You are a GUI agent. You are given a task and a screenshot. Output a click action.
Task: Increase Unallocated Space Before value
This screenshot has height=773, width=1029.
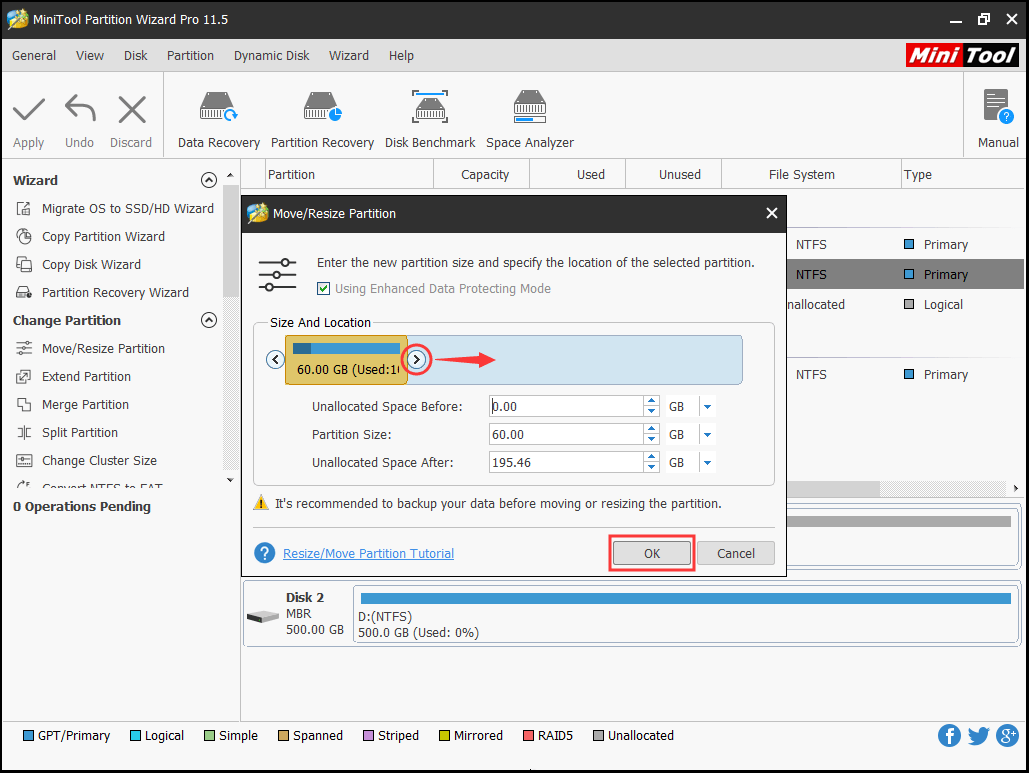651,402
